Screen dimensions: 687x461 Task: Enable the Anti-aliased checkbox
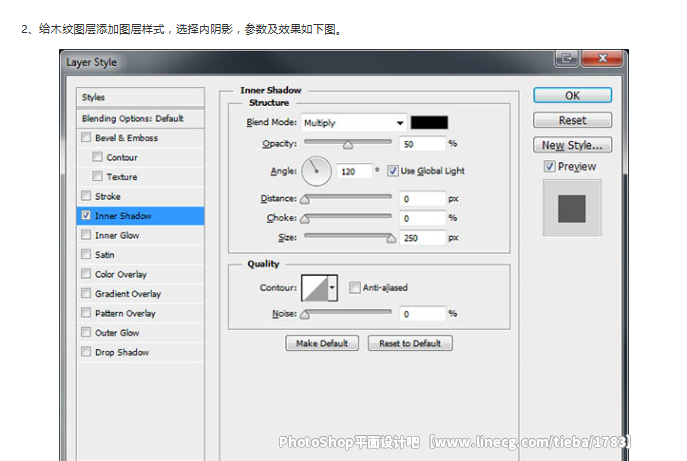coord(354,287)
